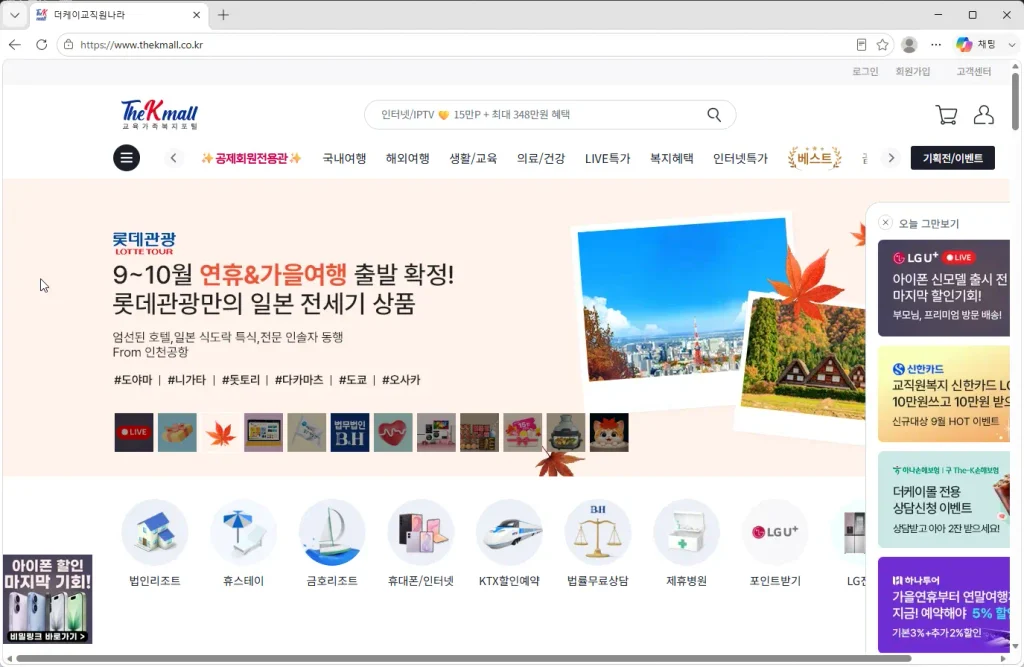The height and width of the screenshot is (667, 1024).
Task: Expand the tab list dropdown
Action: (x=15, y=15)
